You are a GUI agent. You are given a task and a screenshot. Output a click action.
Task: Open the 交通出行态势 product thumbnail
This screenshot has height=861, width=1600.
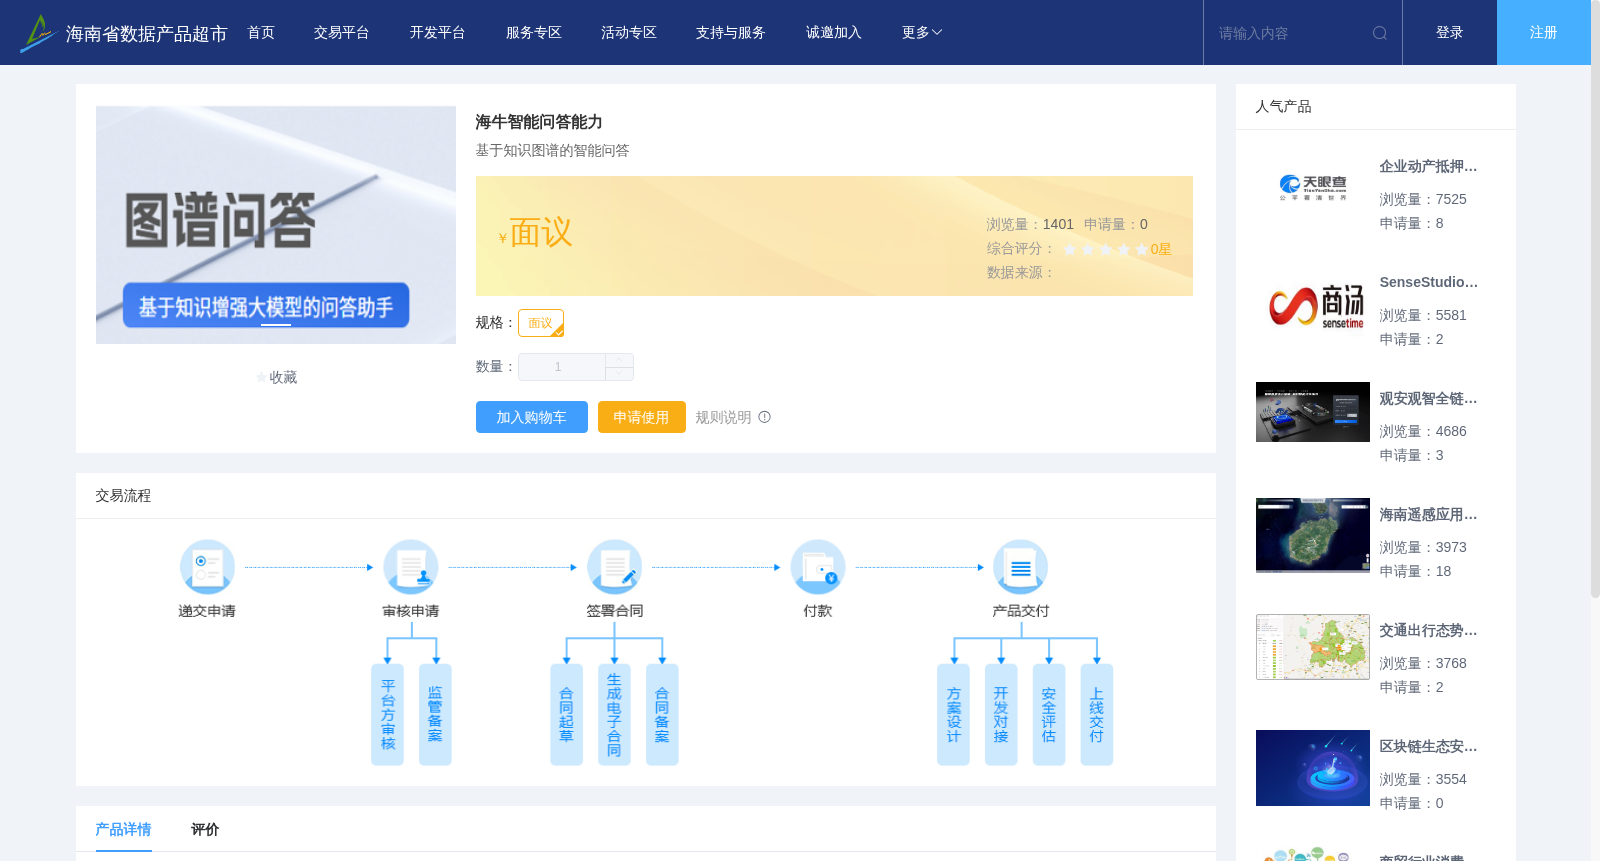(1313, 647)
